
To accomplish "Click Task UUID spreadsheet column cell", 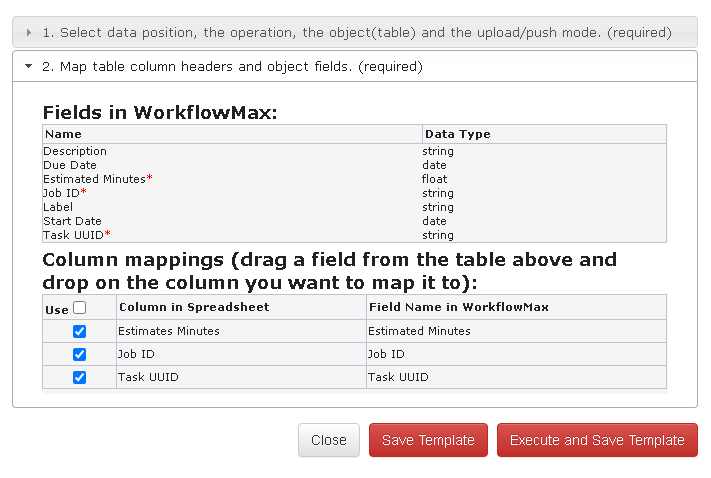I will pos(241,377).
